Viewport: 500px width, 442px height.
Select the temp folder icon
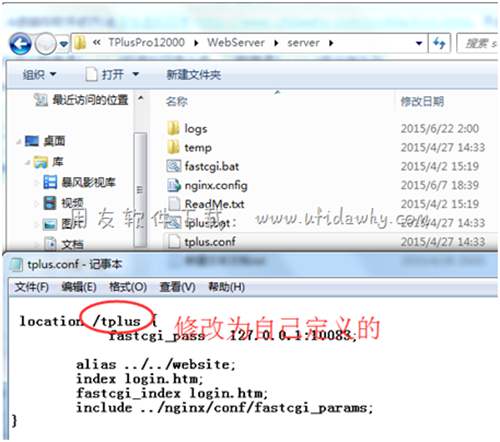pyautogui.click(x=173, y=147)
